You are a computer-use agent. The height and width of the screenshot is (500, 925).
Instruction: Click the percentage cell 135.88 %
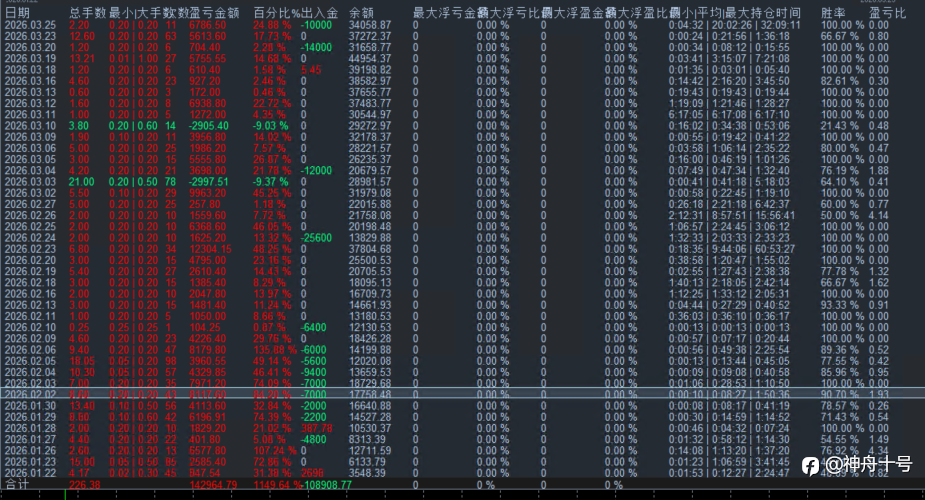pos(275,350)
